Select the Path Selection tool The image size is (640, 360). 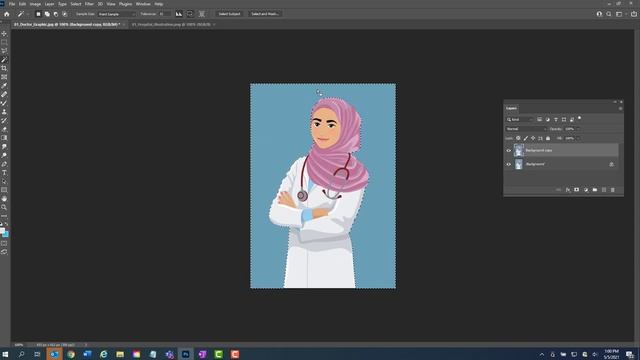[x=4, y=181]
